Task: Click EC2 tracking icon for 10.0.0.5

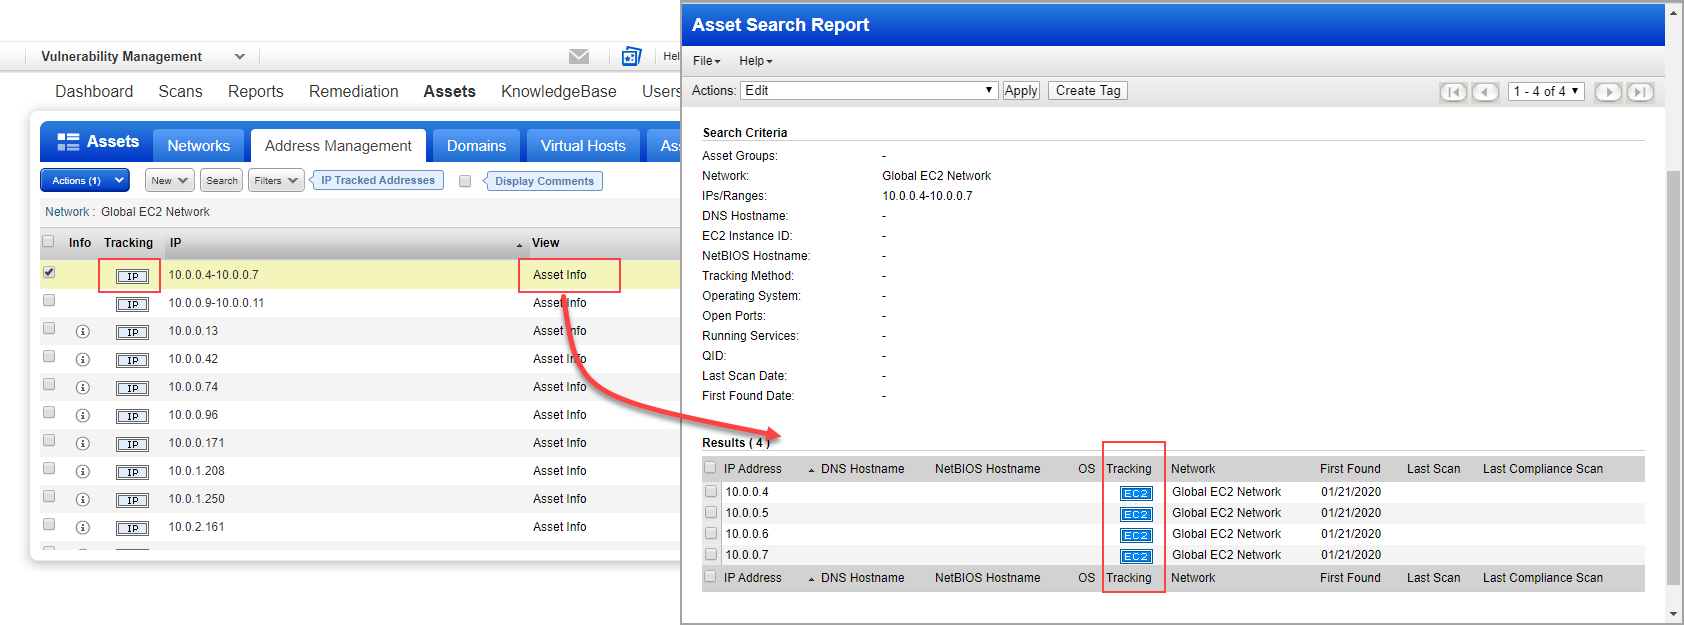Action: pyautogui.click(x=1136, y=514)
